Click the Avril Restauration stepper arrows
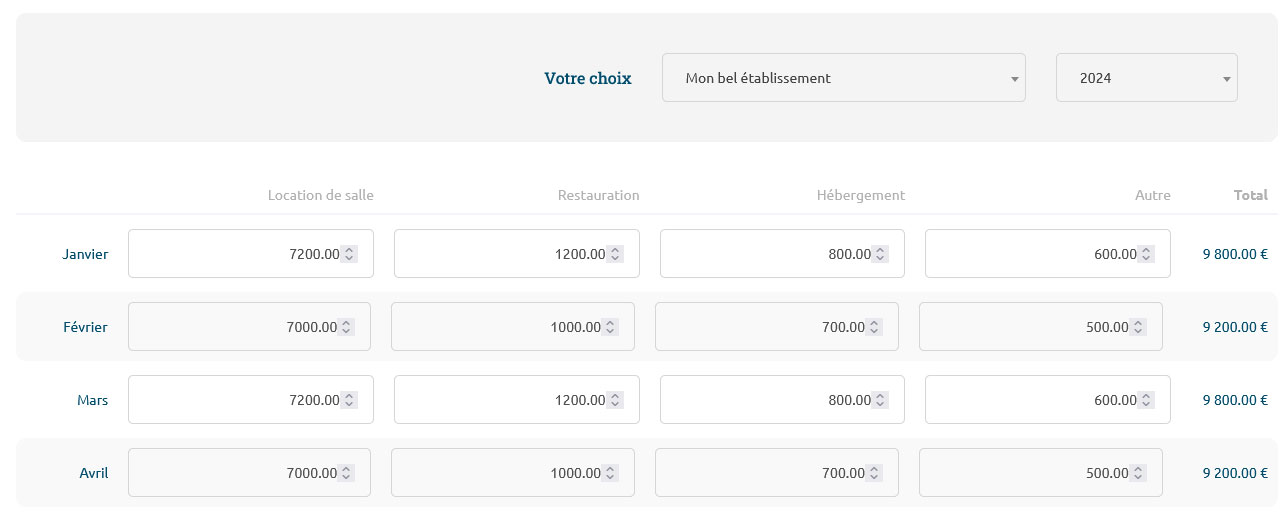This screenshot has width=1287, height=516. click(x=610, y=473)
